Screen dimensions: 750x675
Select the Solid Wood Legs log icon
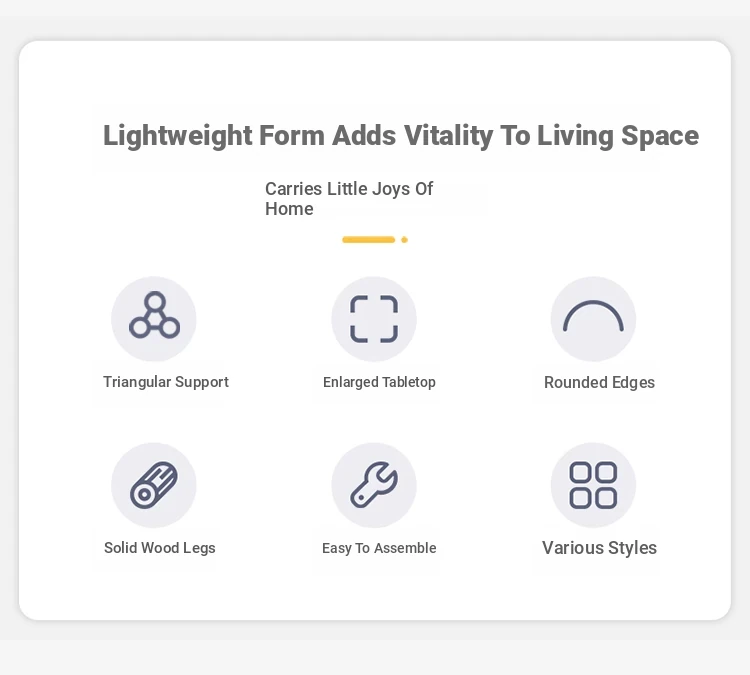click(154, 485)
